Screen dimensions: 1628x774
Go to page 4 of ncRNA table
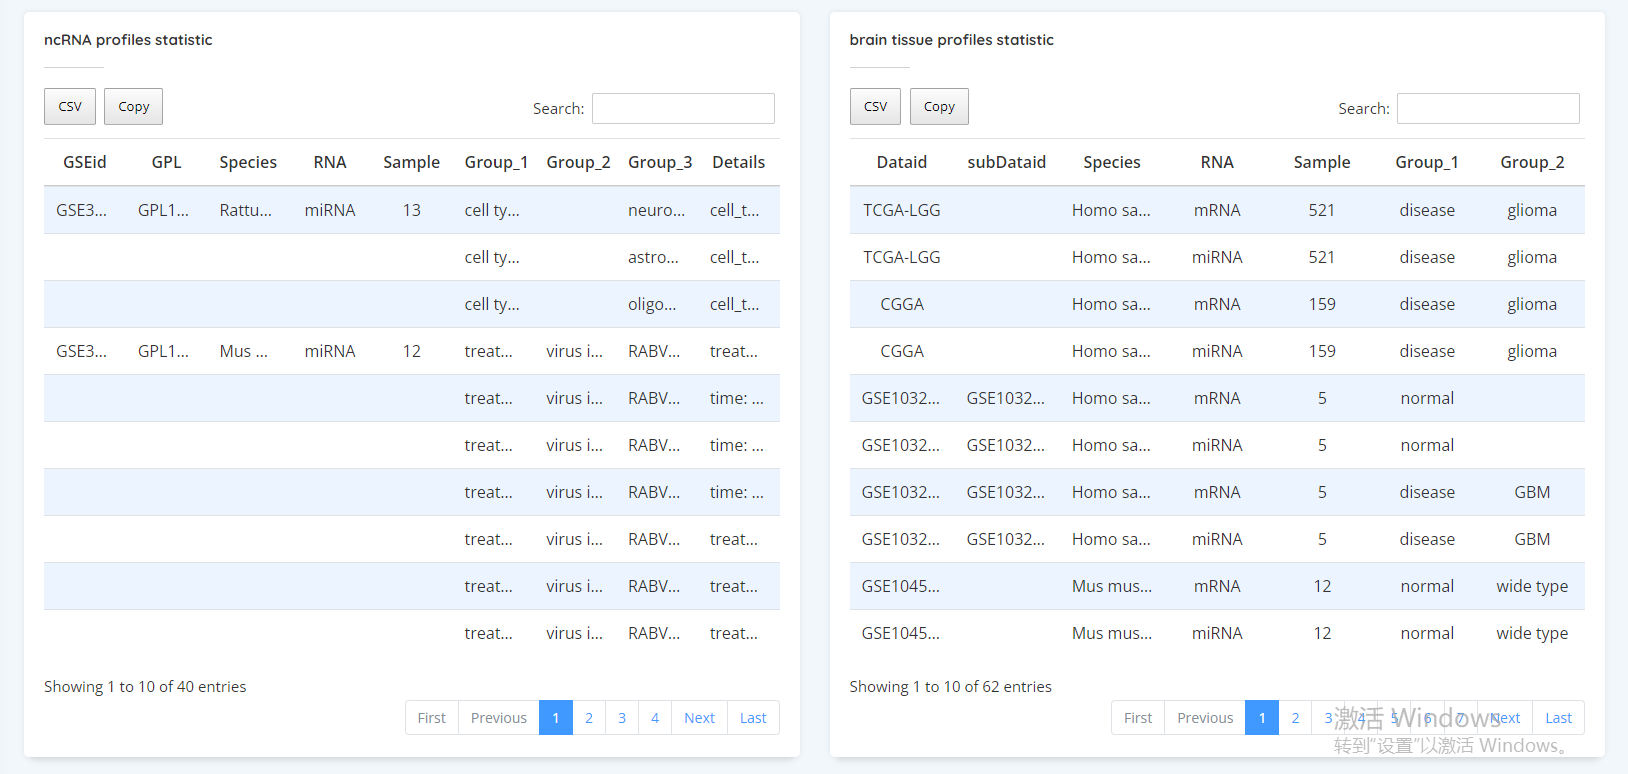(x=655, y=718)
